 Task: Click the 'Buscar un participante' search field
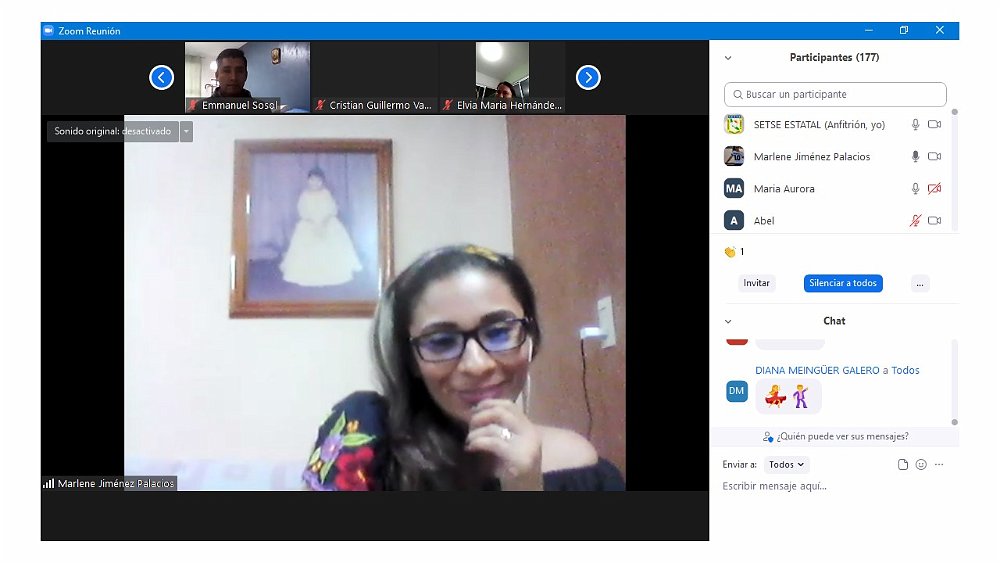(x=835, y=94)
